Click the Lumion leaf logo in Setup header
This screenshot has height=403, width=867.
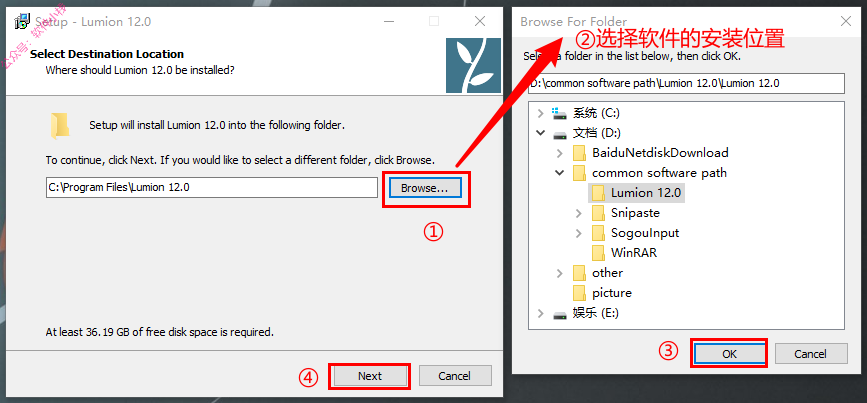[473, 66]
